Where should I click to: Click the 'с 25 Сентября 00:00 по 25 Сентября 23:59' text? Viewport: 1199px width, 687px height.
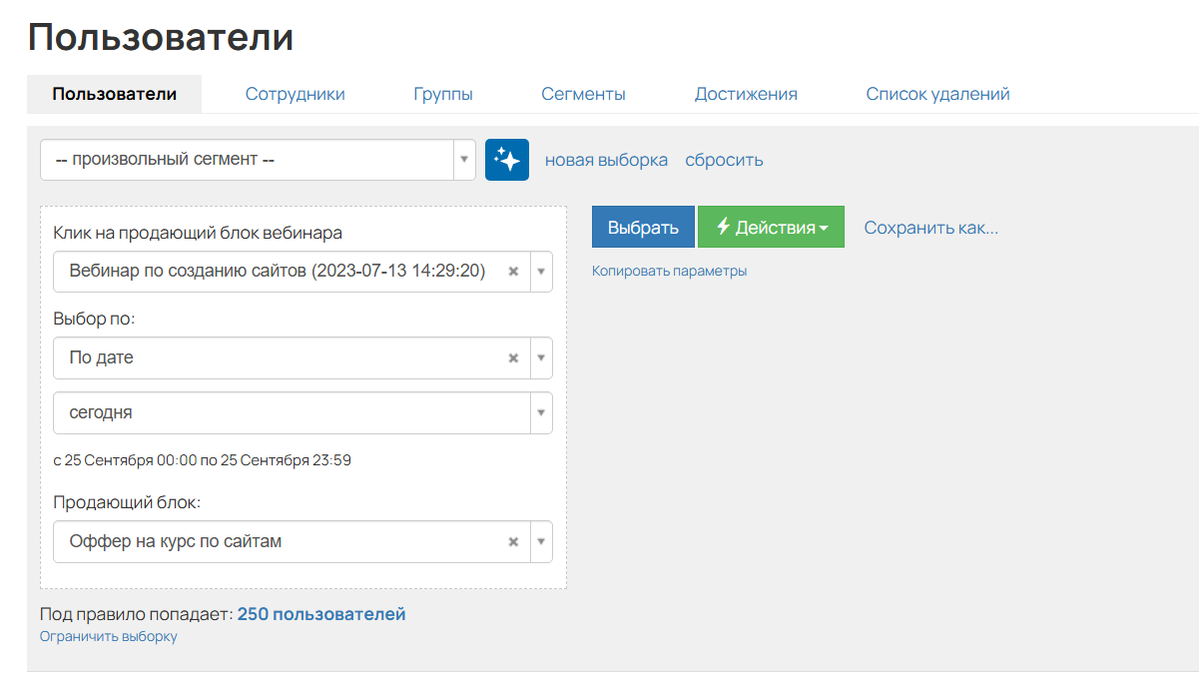click(x=202, y=461)
